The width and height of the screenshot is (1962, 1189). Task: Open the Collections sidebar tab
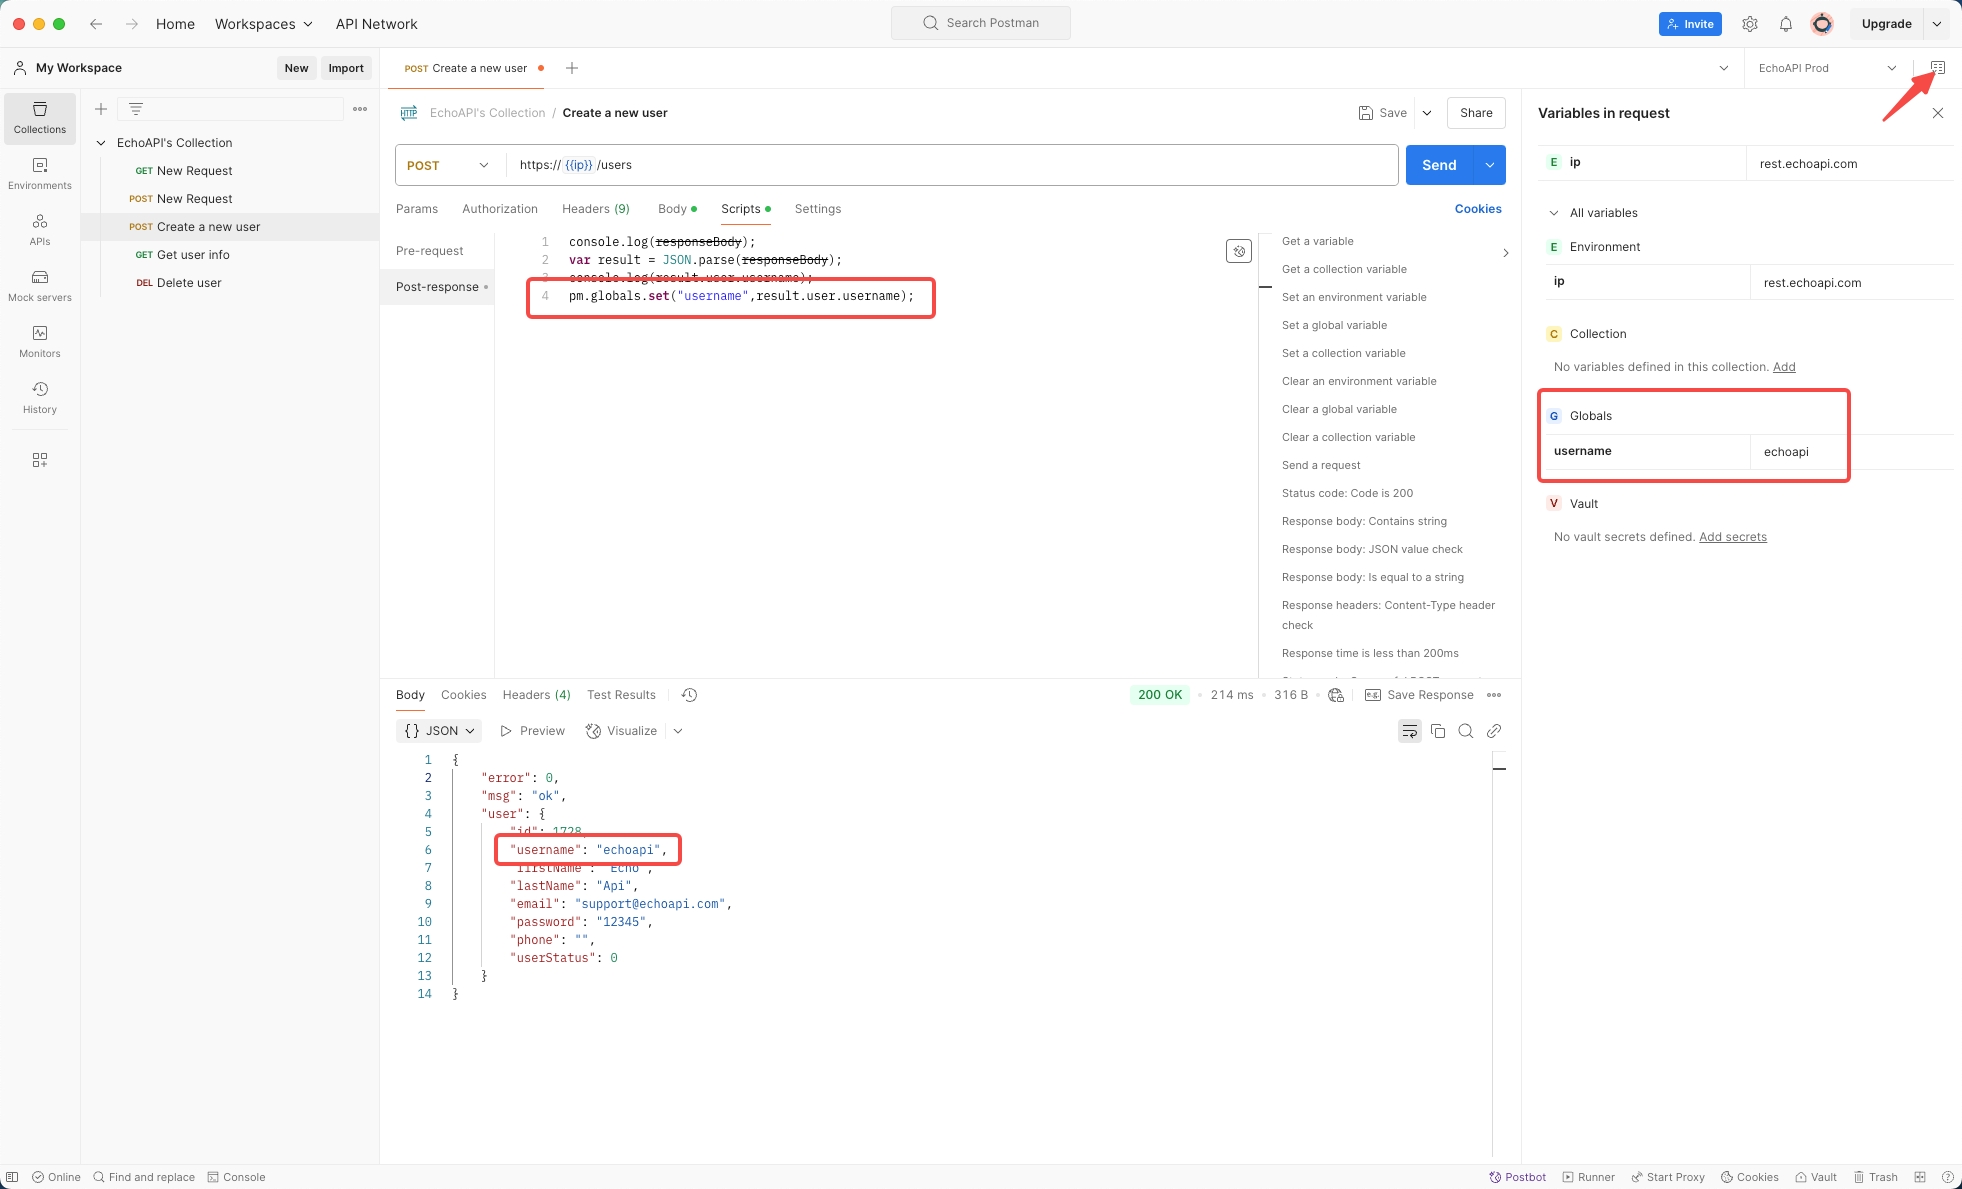point(40,118)
